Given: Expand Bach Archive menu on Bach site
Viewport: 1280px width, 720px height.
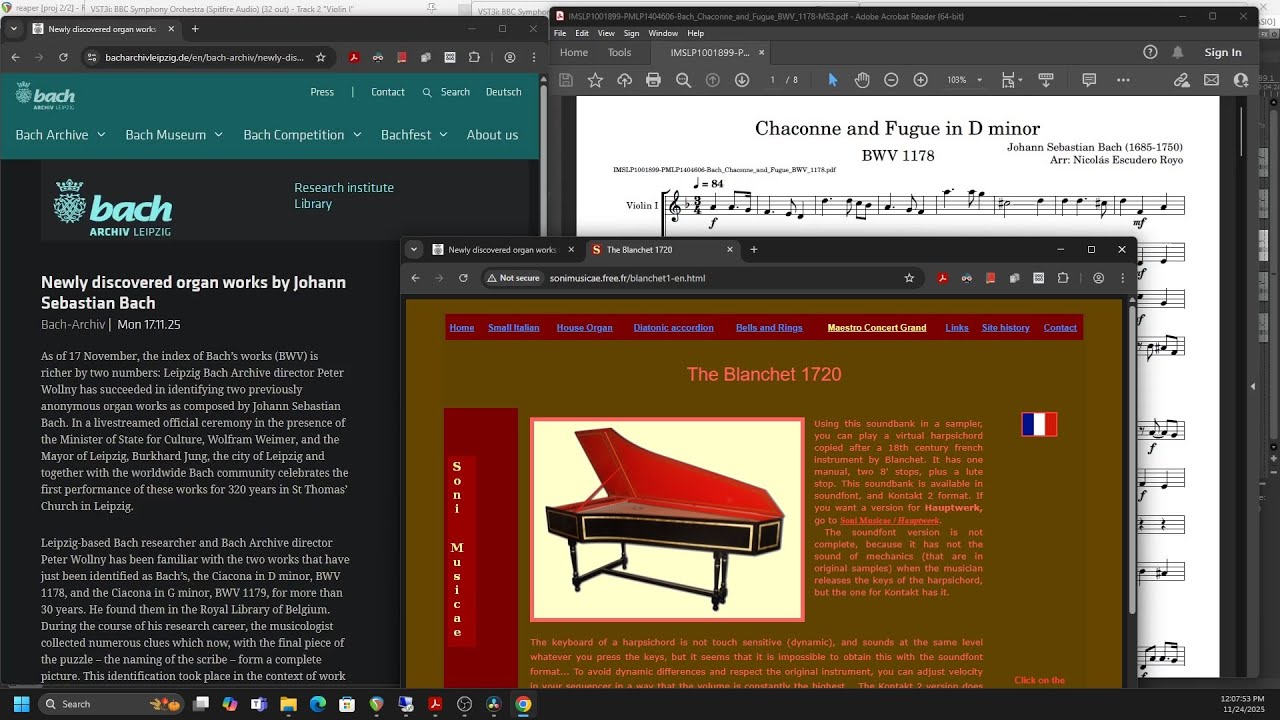Looking at the screenshot, I should 59,135.
